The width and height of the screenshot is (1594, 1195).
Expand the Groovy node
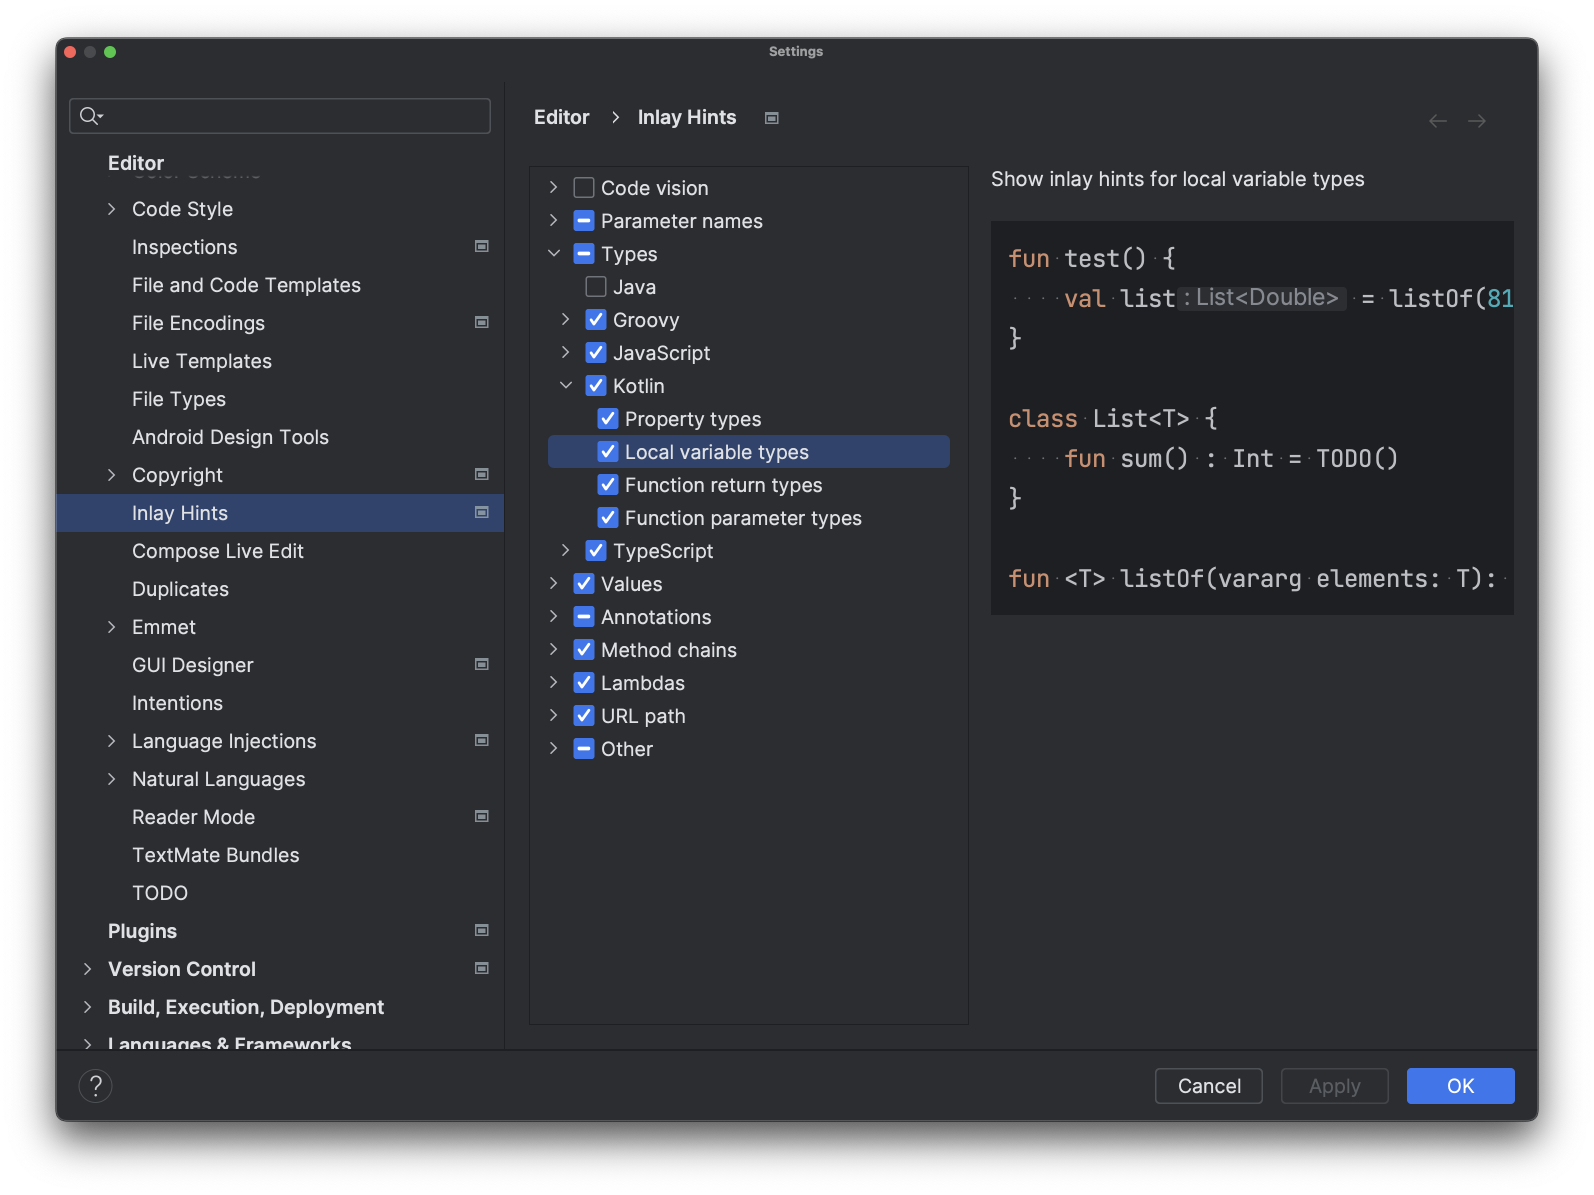click(566, 320)
